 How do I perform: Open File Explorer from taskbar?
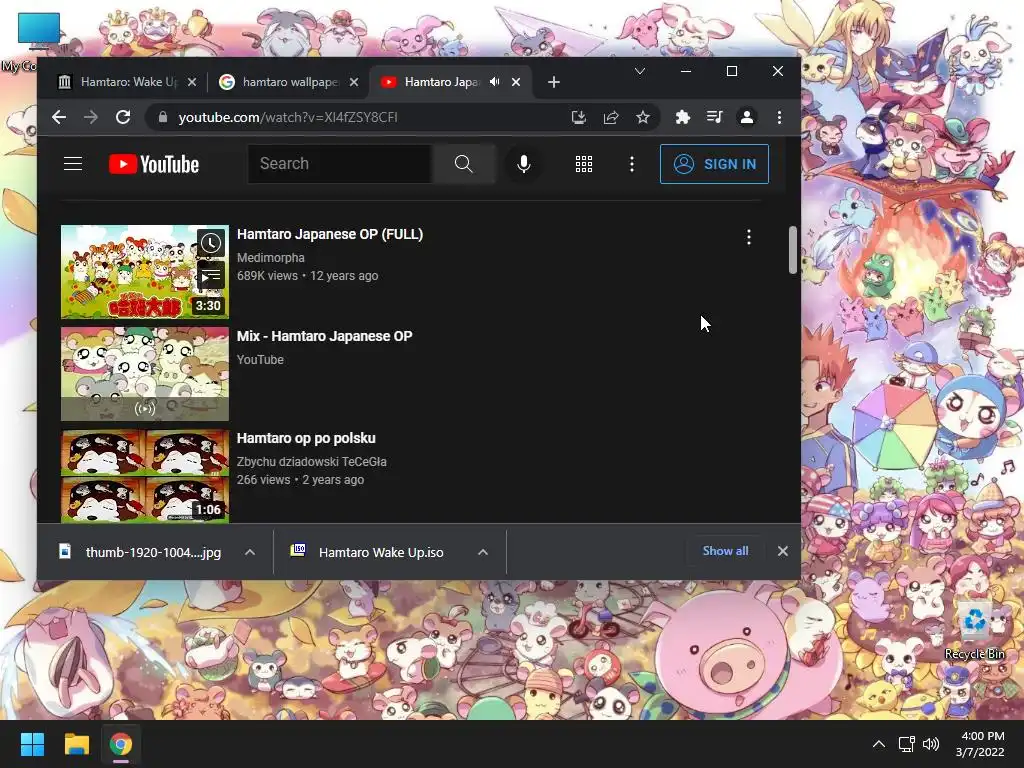point(76,744)
